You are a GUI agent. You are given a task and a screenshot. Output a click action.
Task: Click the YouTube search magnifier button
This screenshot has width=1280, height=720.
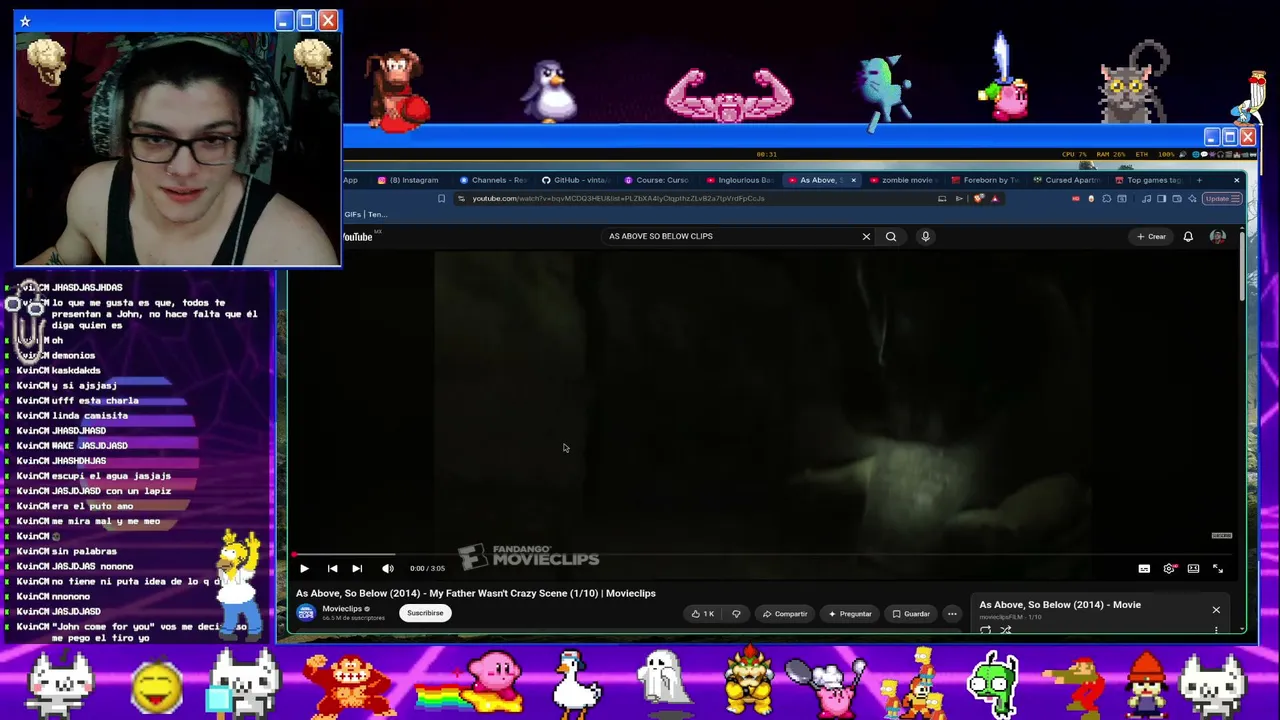(891, 237)
